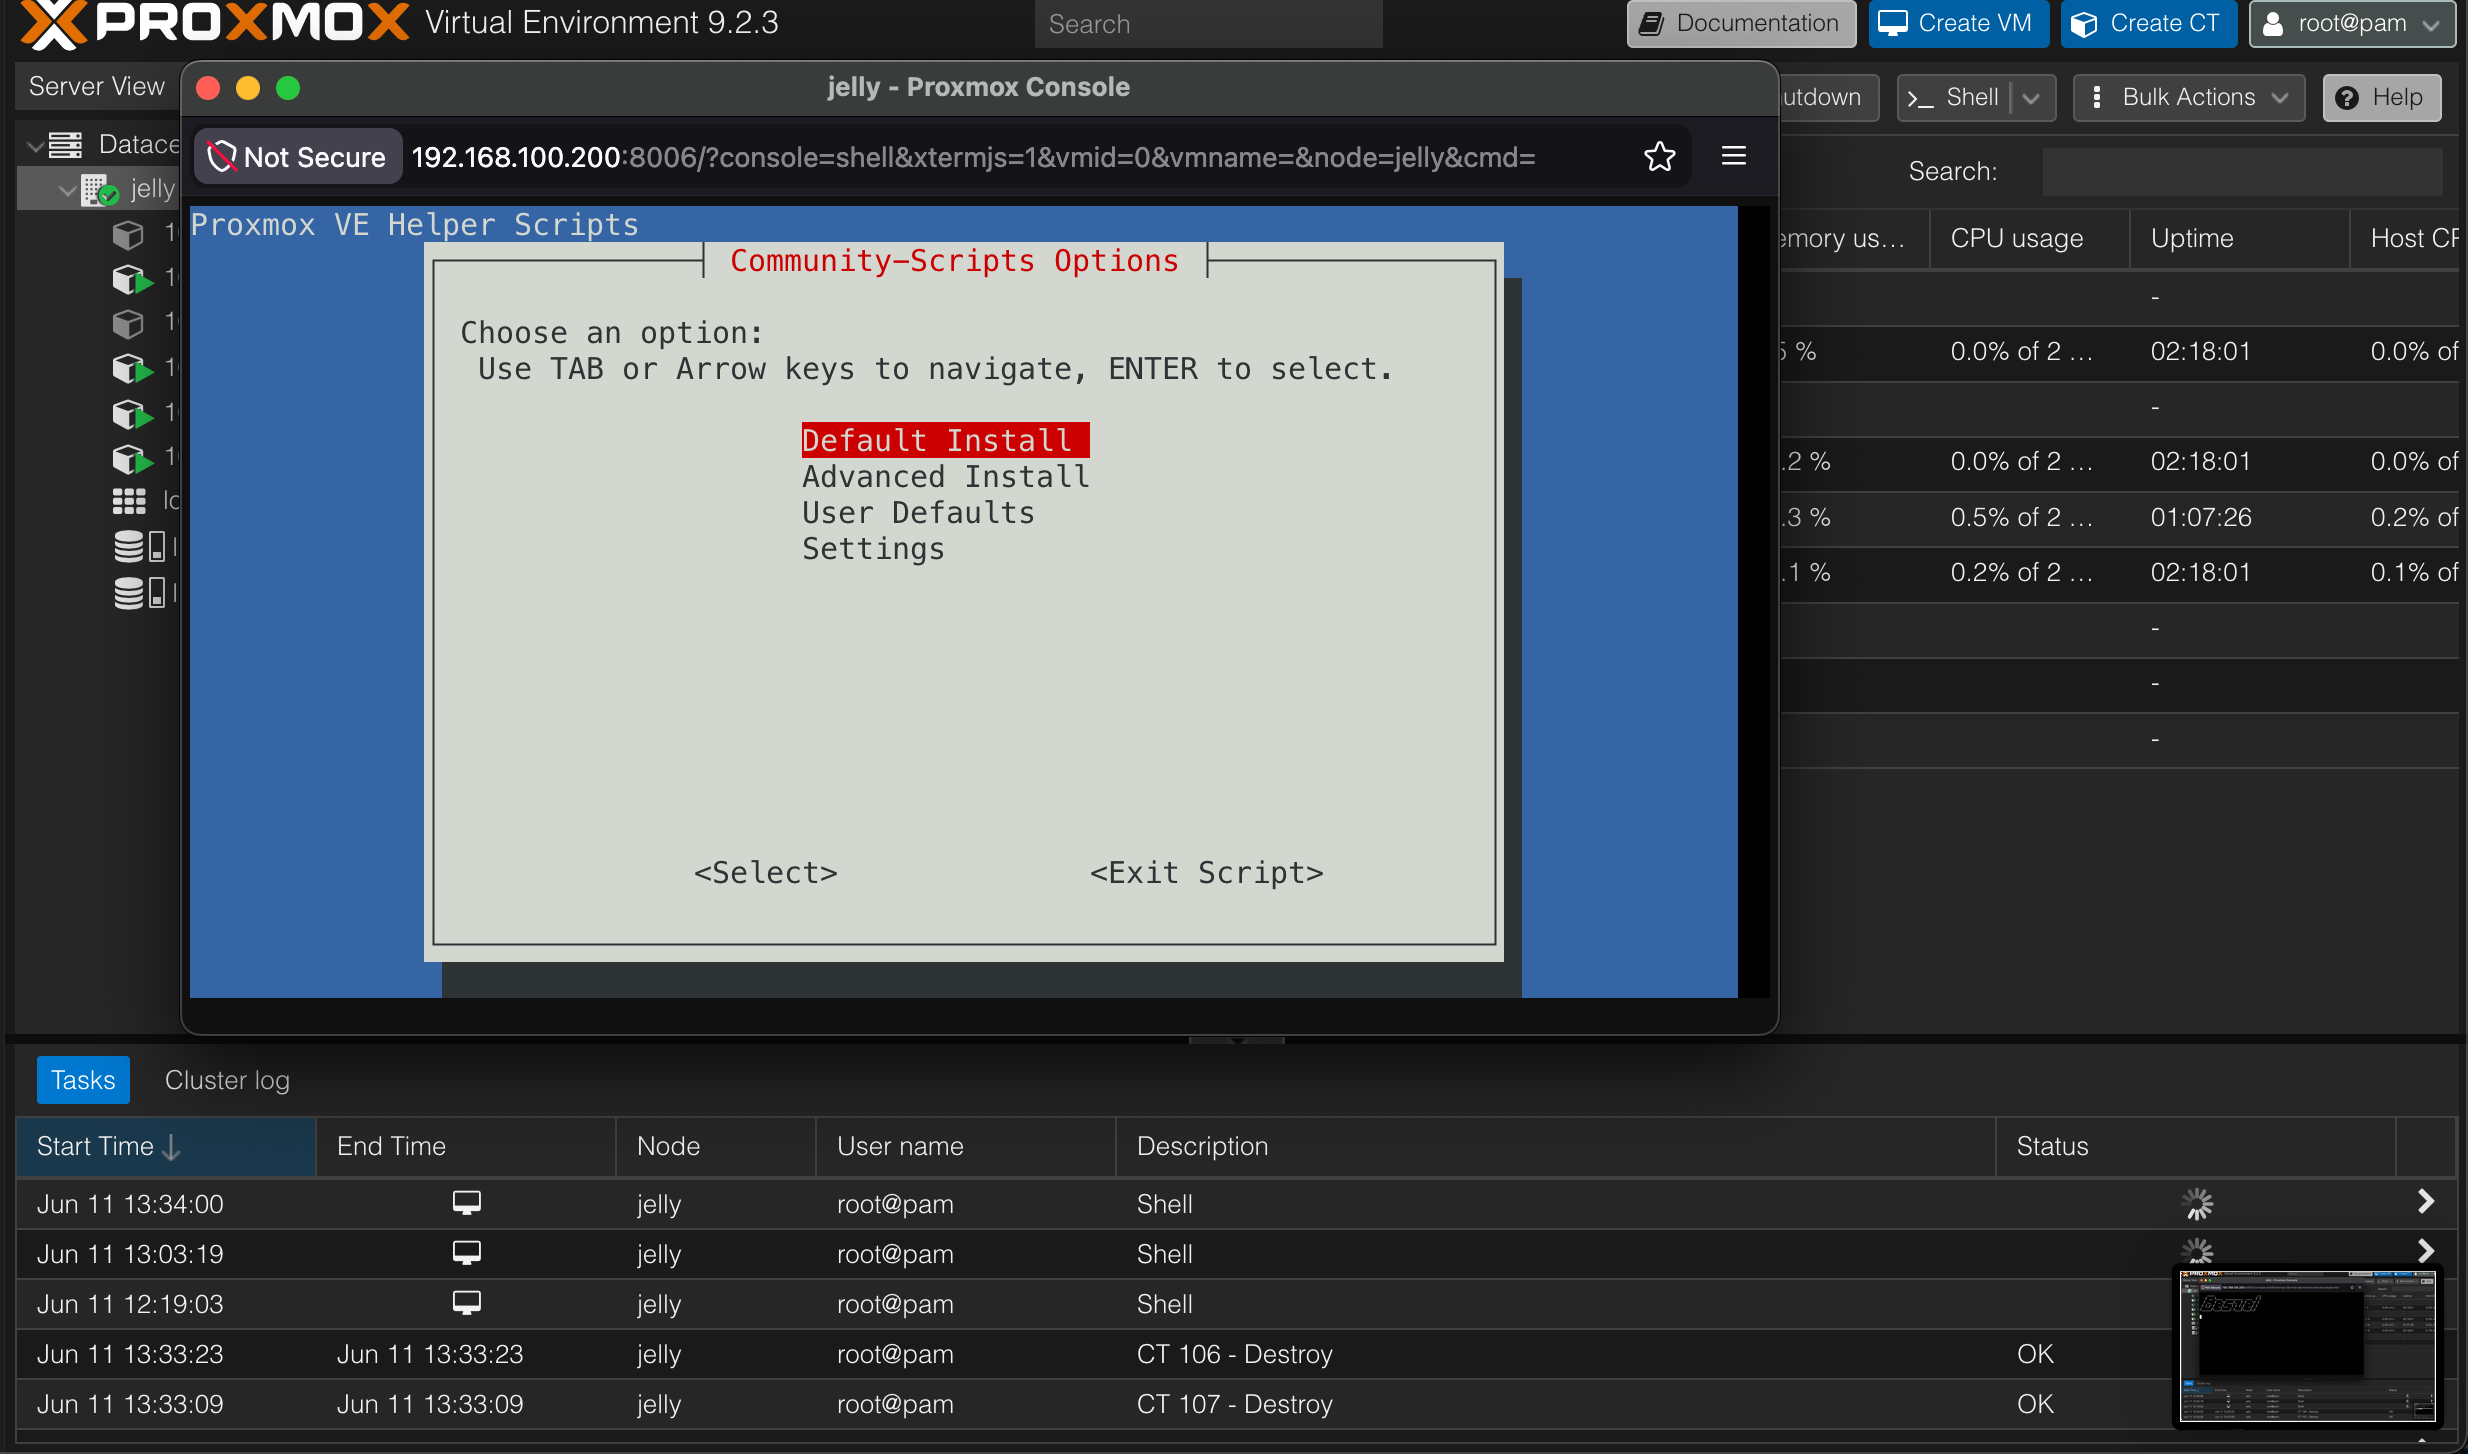2468x1454 pixels.
Task: Select Advanced Install option
Action: click(945, 476)
